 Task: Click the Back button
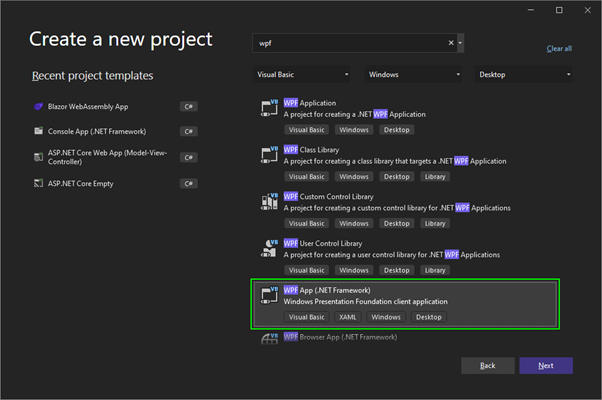488,365
